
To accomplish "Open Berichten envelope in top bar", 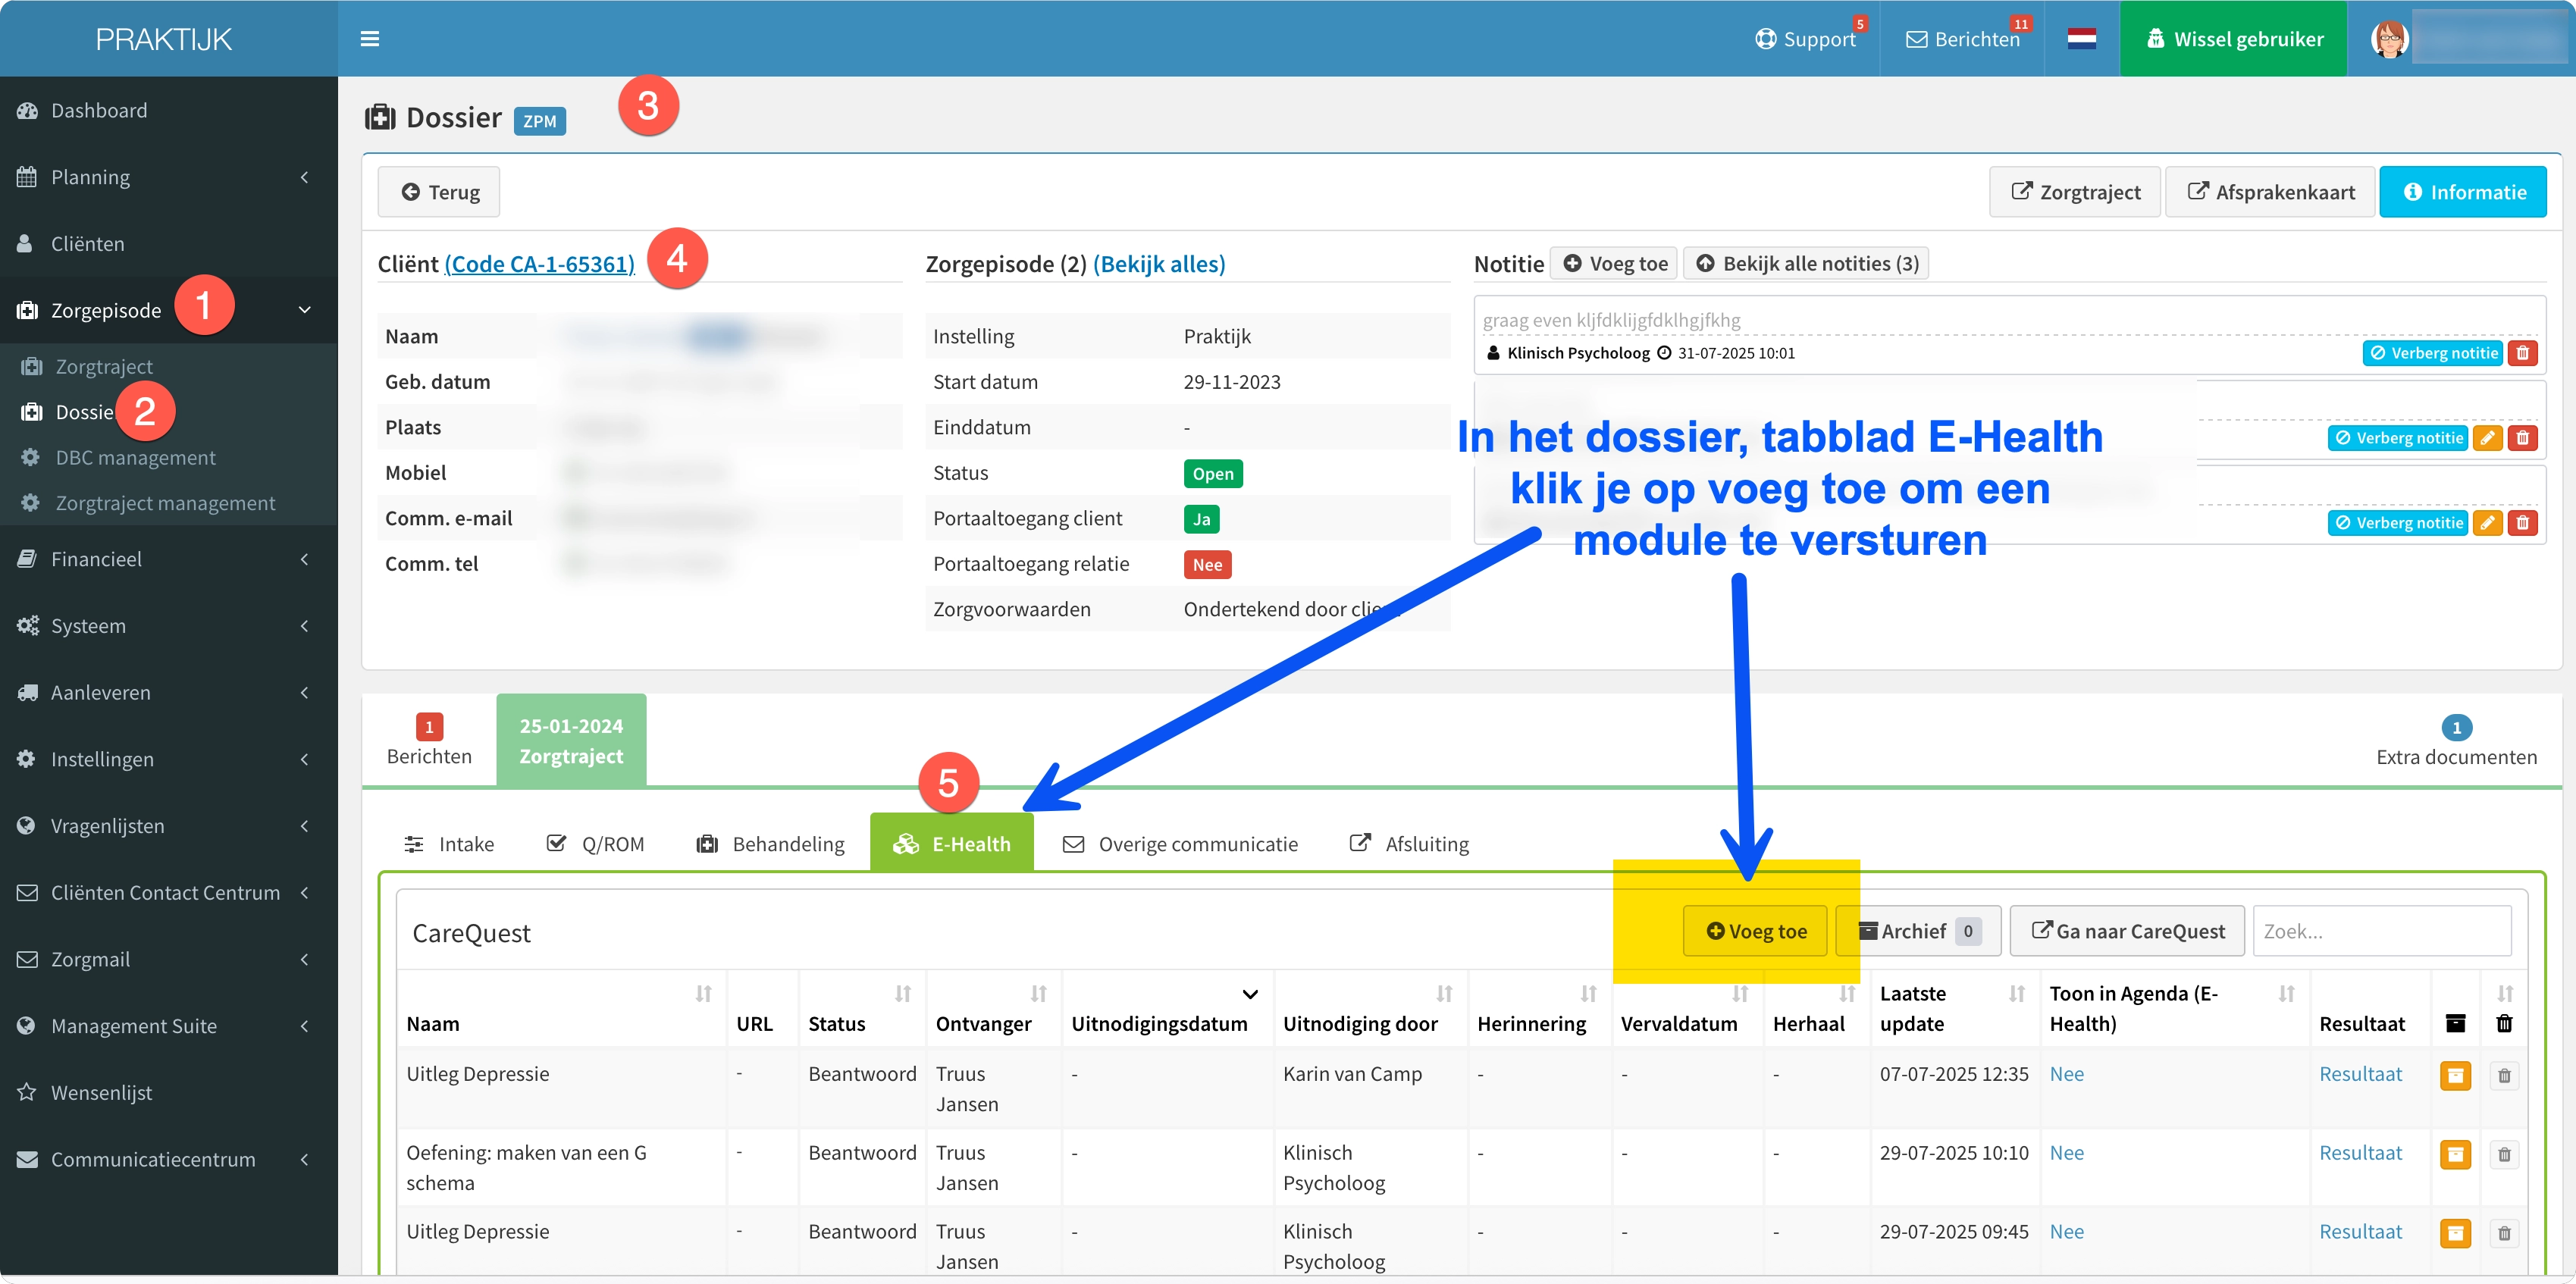I will tap(1962, 39).
